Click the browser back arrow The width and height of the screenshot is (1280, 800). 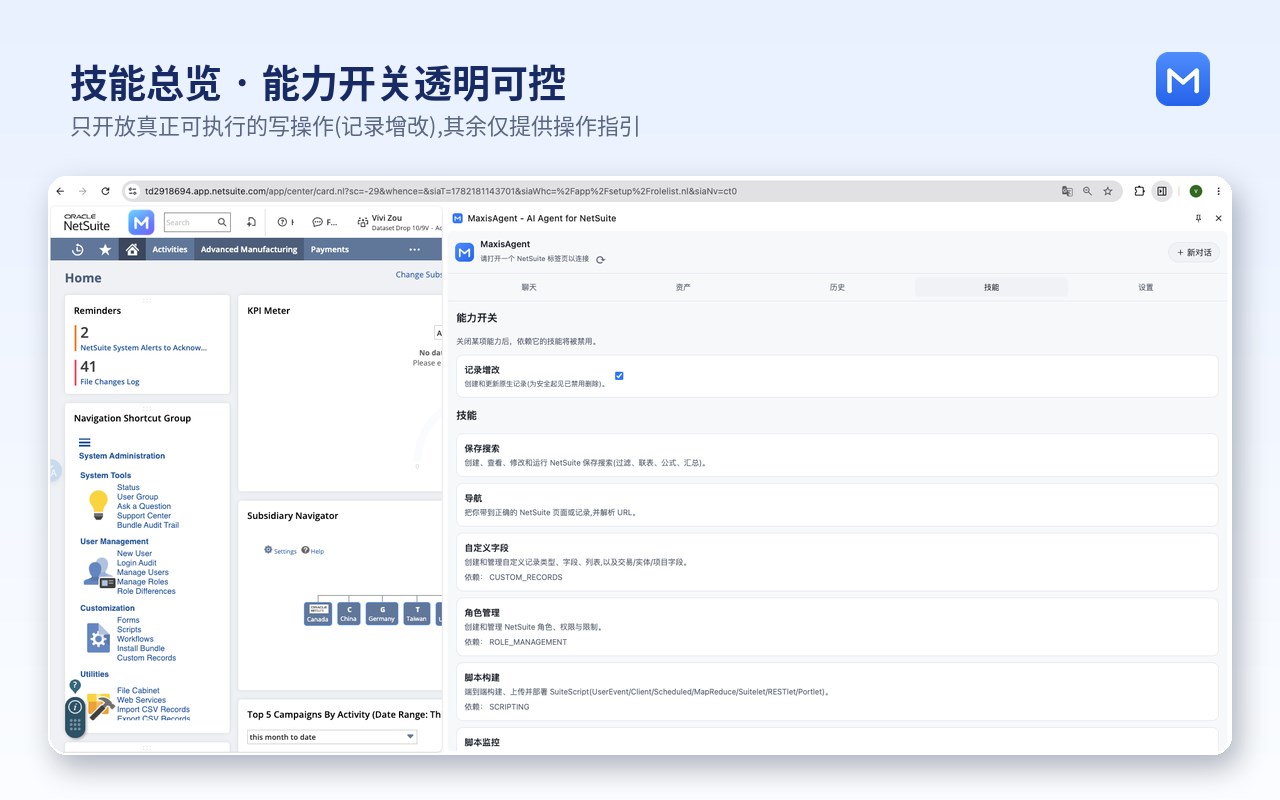tap(60, 191)
